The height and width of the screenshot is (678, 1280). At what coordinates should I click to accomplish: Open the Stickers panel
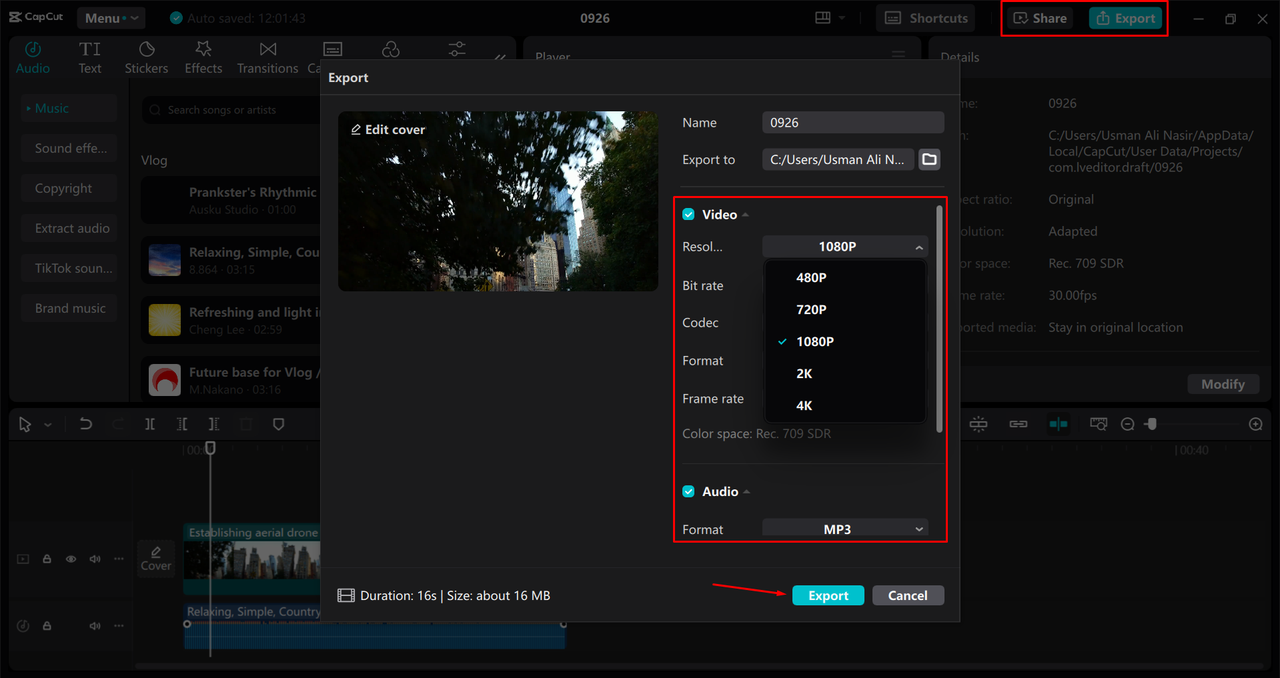click(x=146, y=57)
